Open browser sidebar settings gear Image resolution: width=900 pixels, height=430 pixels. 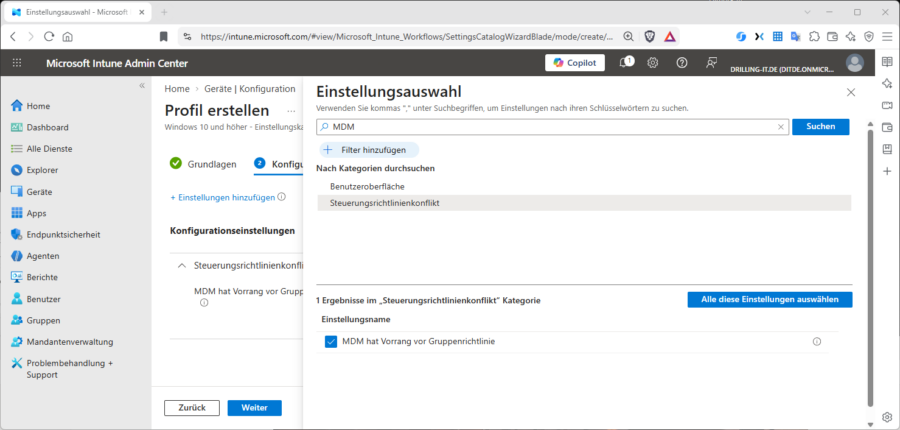coord(887,417)
